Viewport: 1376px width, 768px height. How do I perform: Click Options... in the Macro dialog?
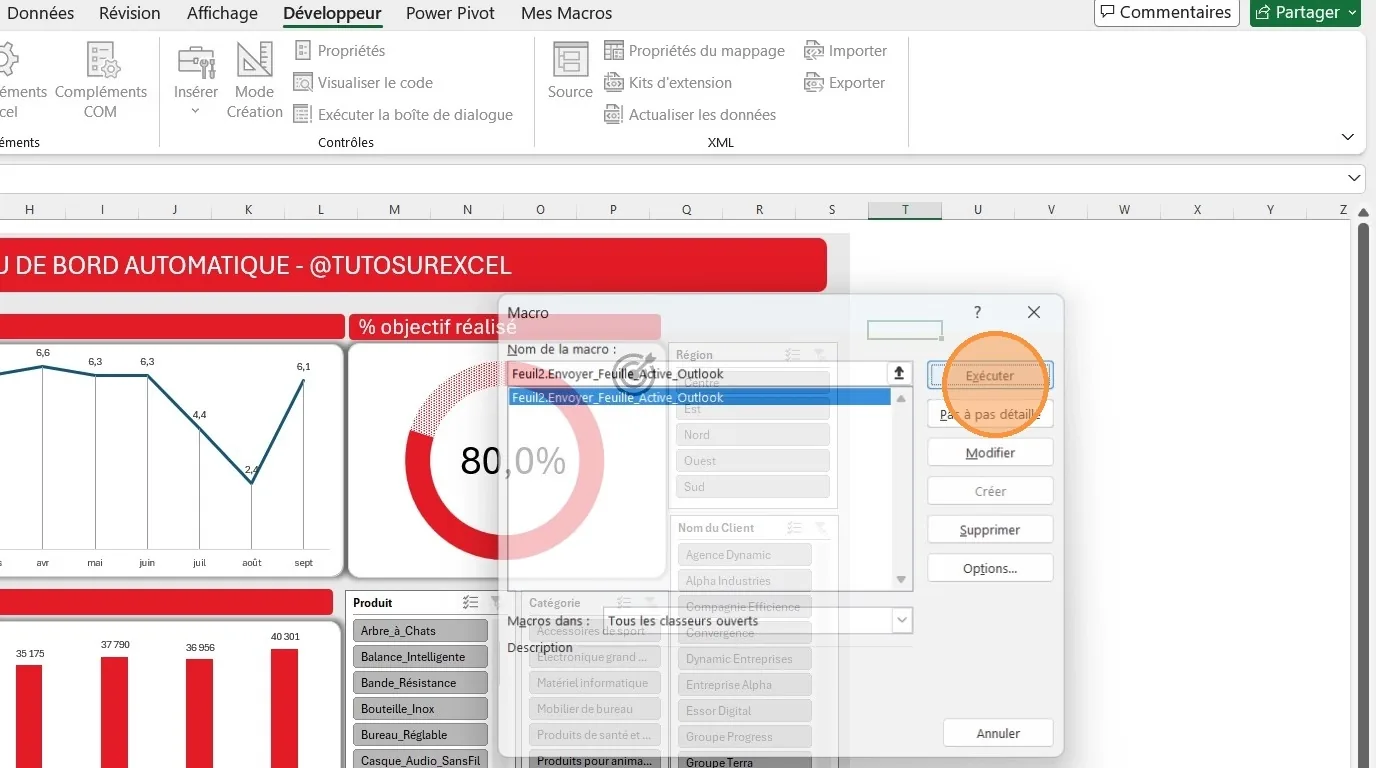pos(990,568)
